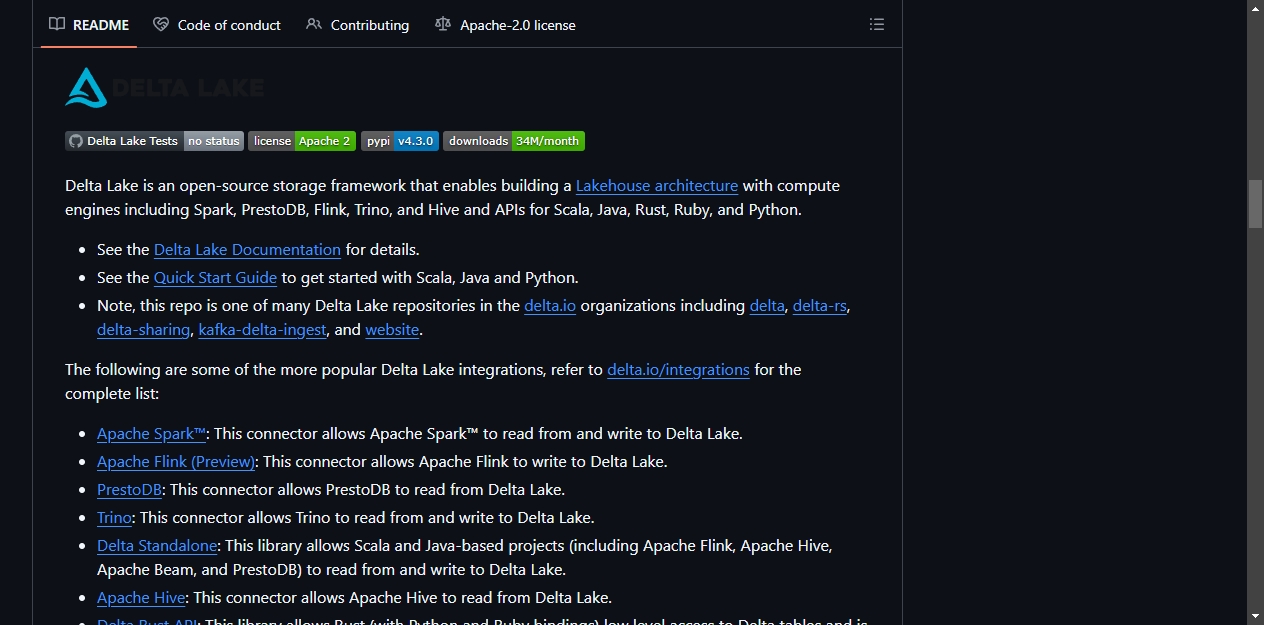1264x625 pixels.
Task: Open the PrestoDB connector link
Action: [x=129, y=489]
